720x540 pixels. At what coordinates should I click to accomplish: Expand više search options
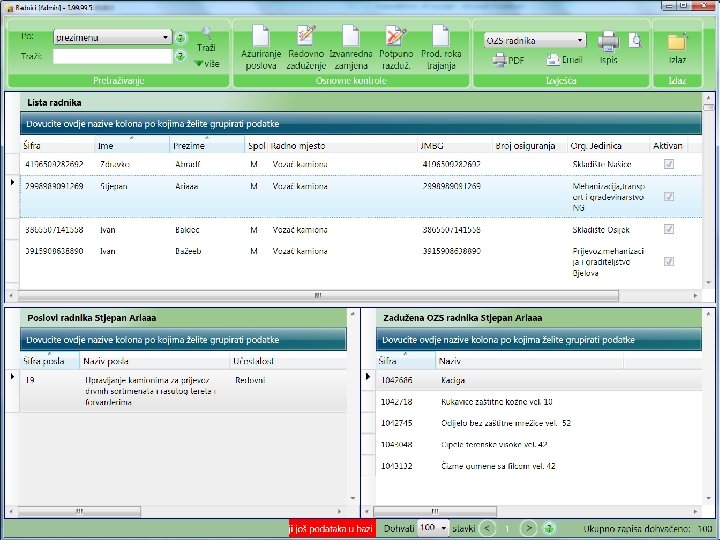click(207, 63)
